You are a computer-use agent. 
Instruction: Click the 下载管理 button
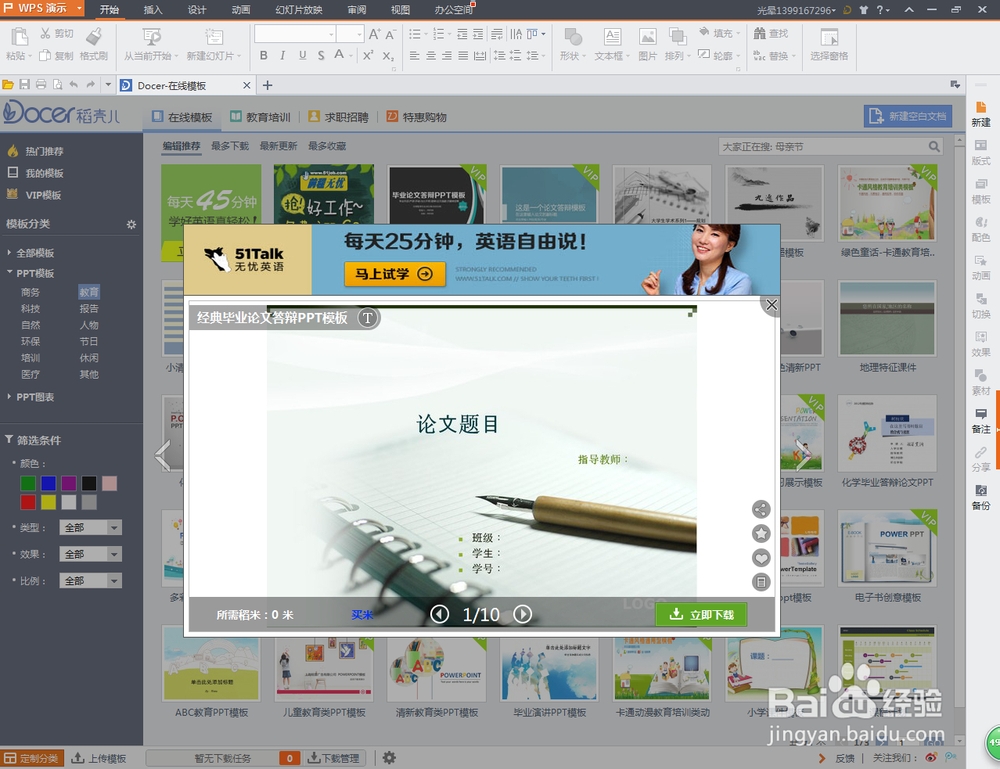click(333, 758)
